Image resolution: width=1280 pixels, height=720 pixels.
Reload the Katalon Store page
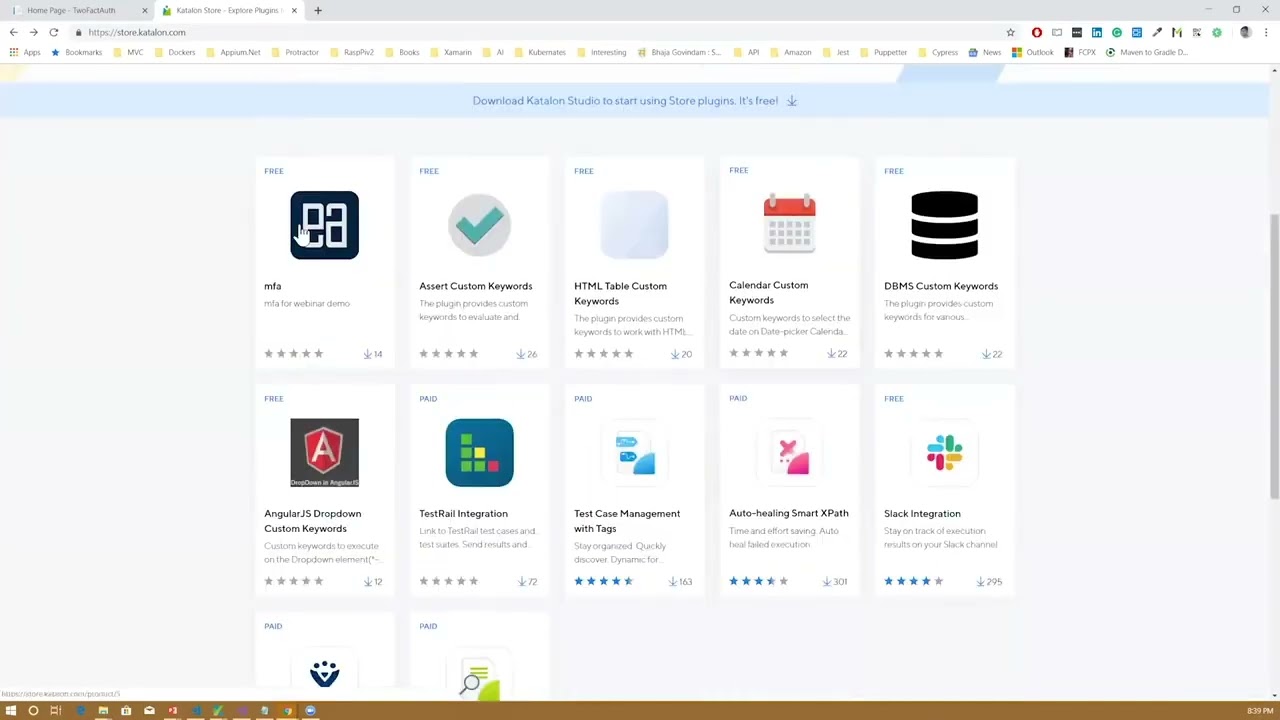pos(54,32)
